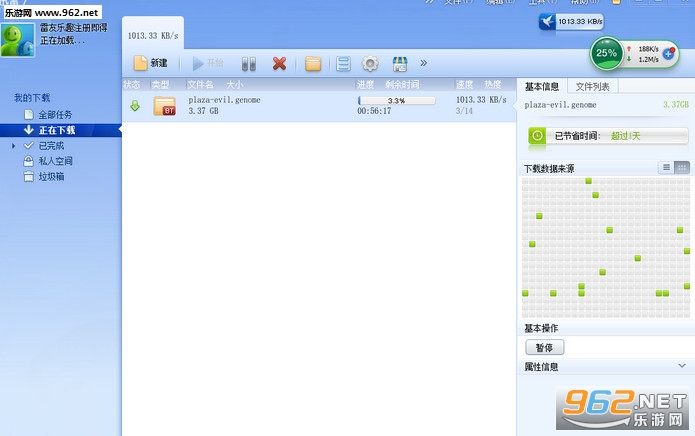The width and height of the screenshot is (695, 436).
Task: Click the green clock saved-time icon
Action: 537,136
